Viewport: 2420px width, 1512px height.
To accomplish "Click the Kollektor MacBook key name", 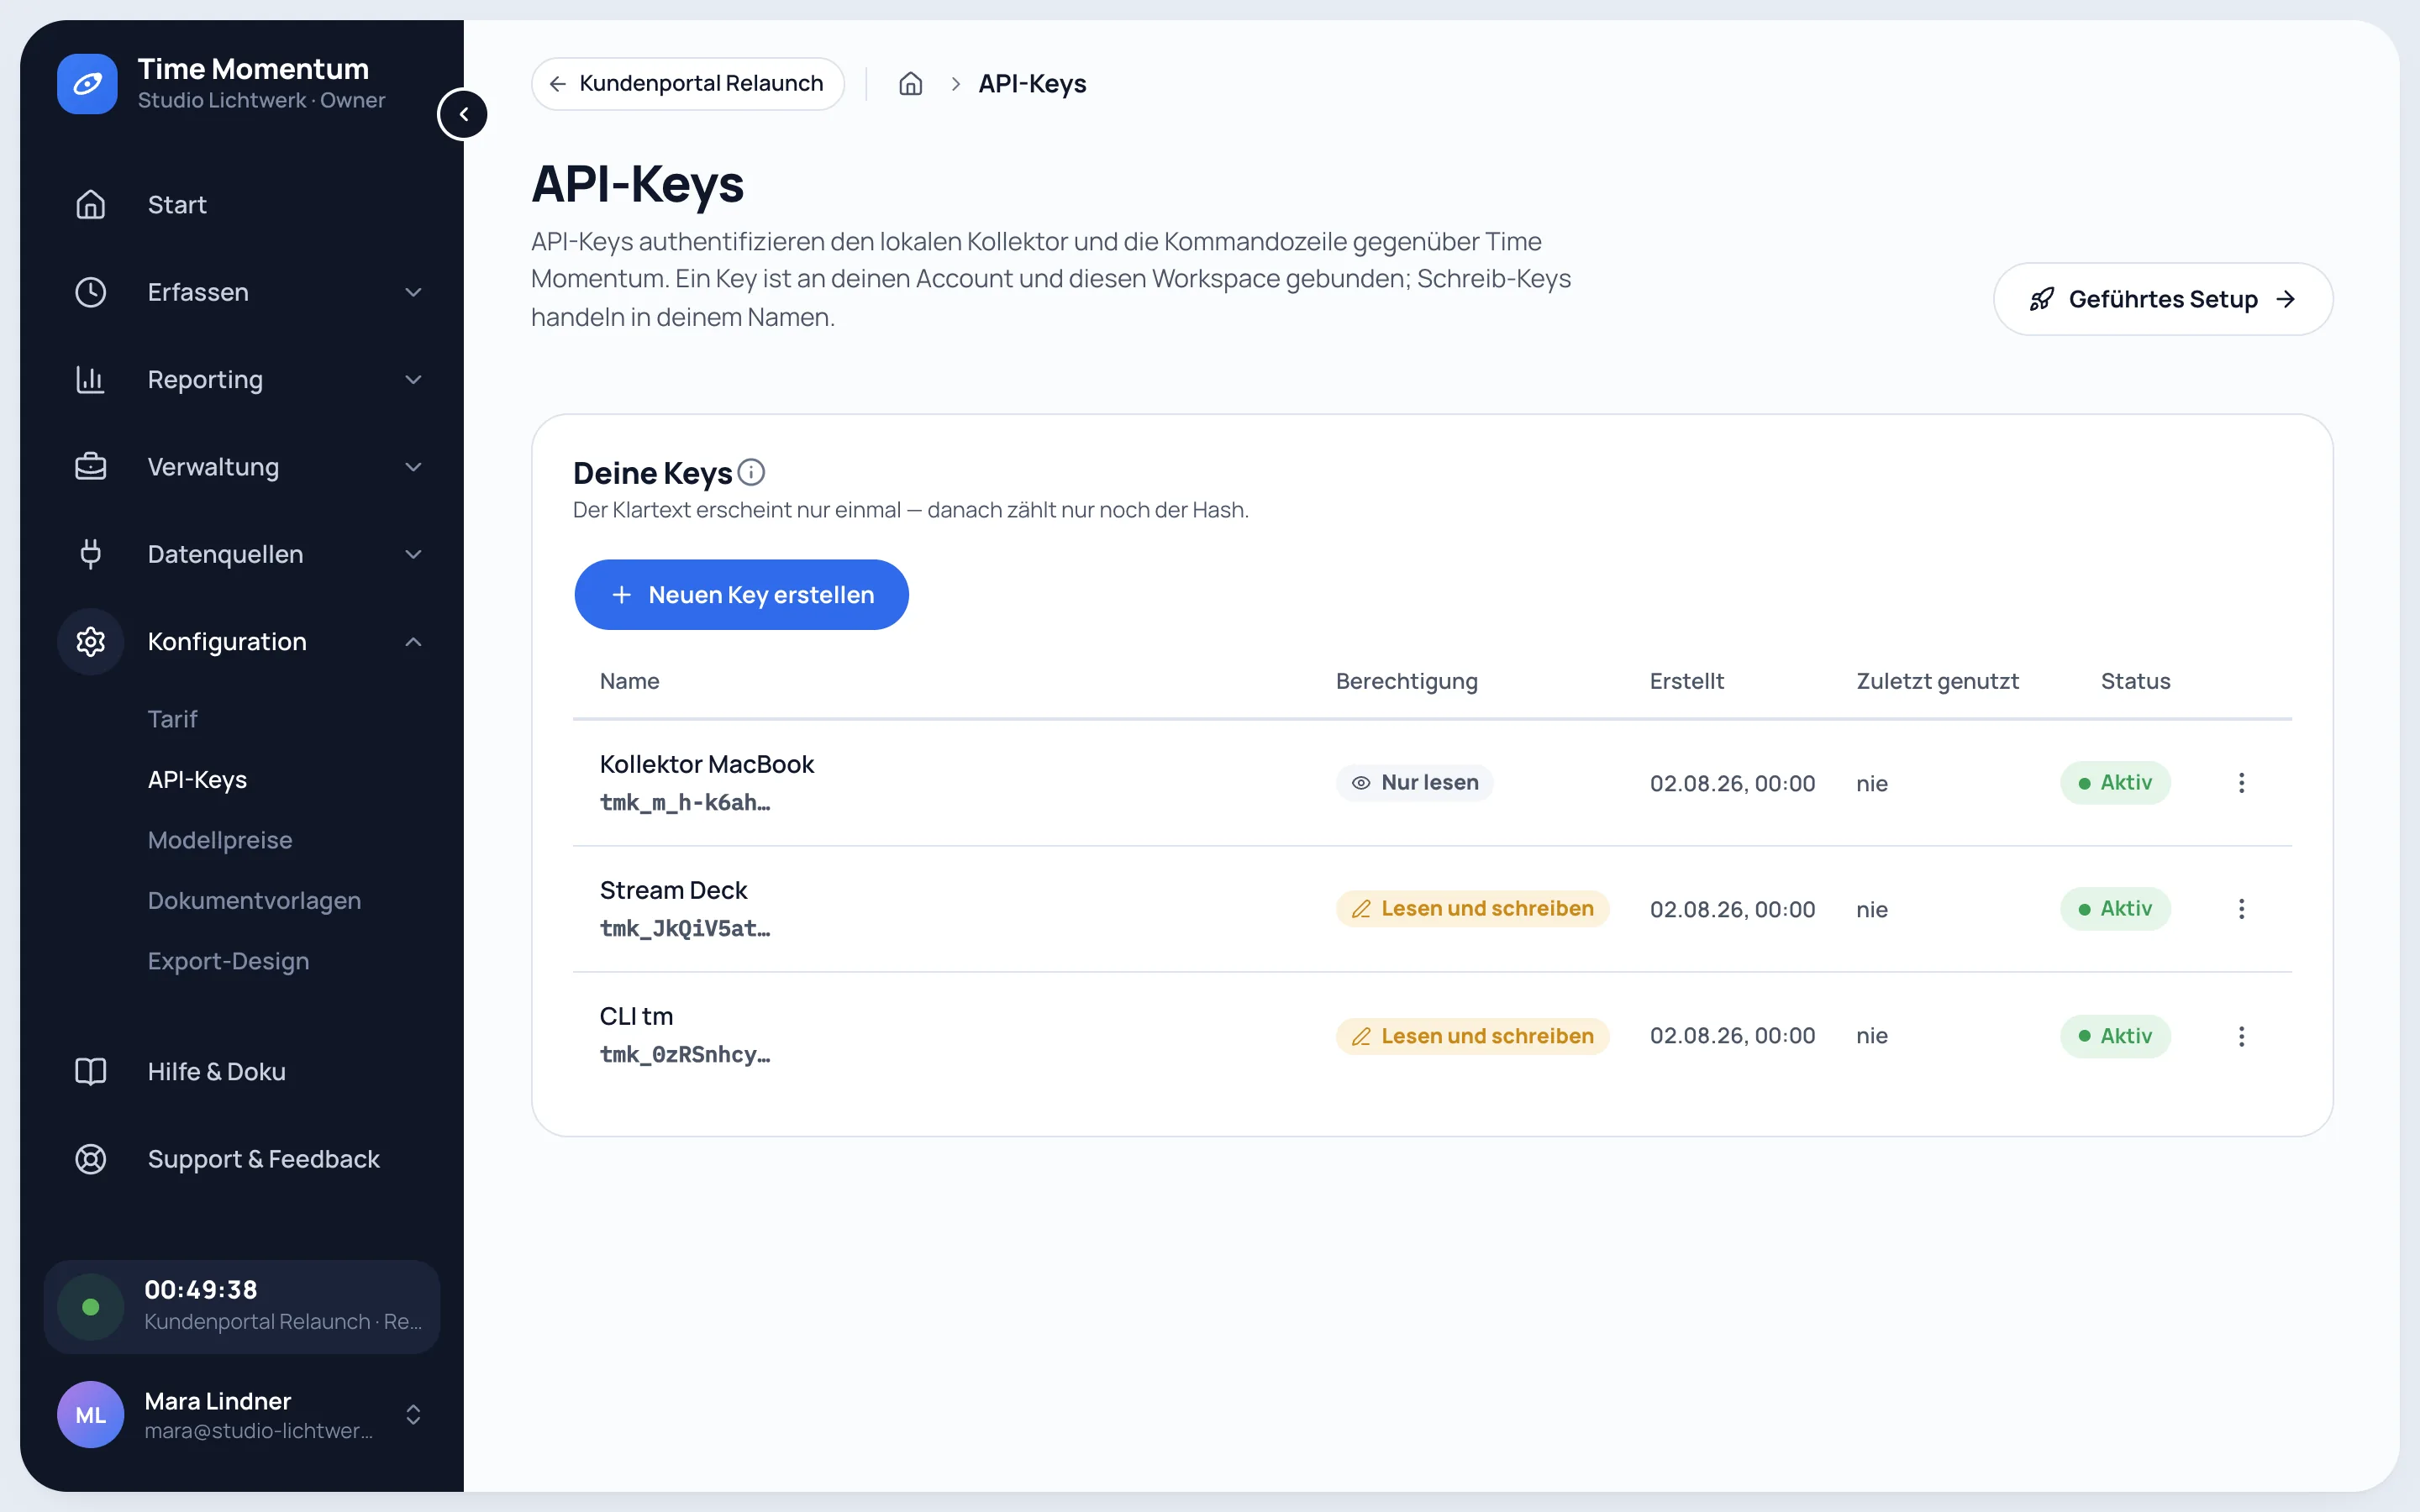I will click(x=707, y=765).
